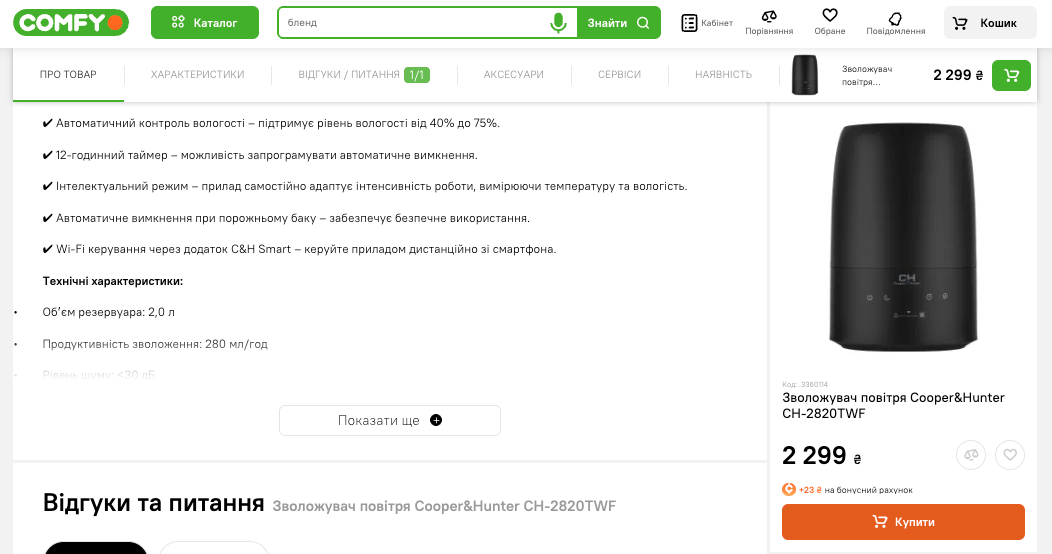The height and width of the screenshot is (554, 1052).
Task: Focus the search input field
Action: click(413, 23)
